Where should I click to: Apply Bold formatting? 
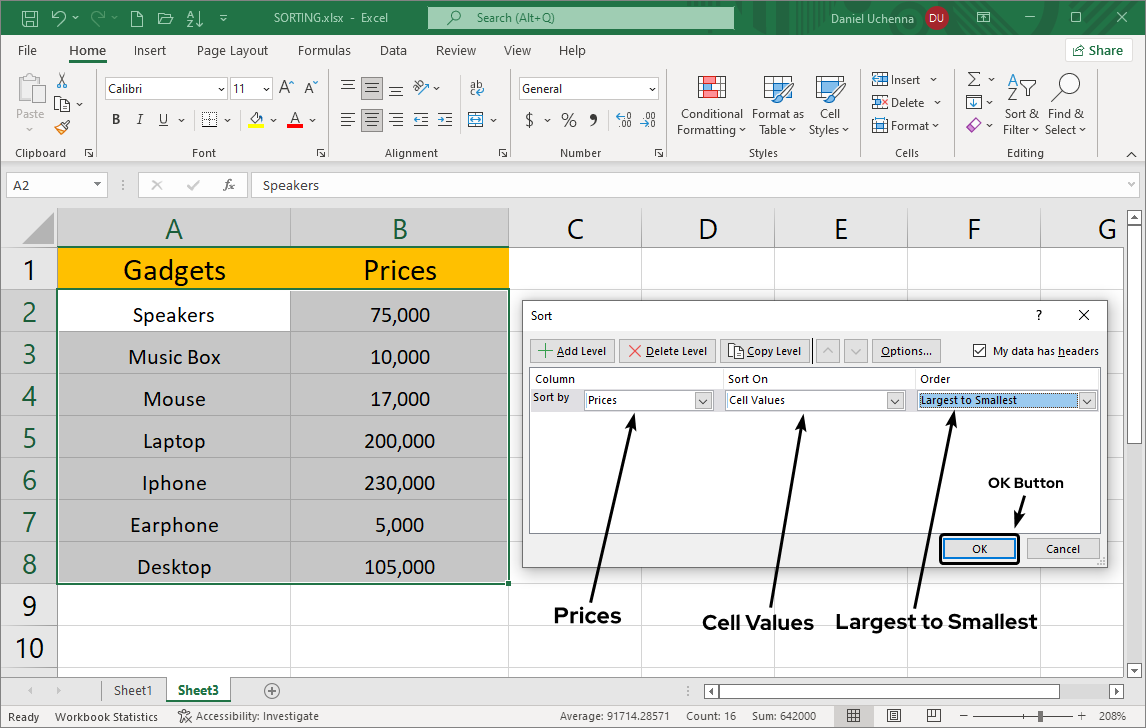click(115, 119)
